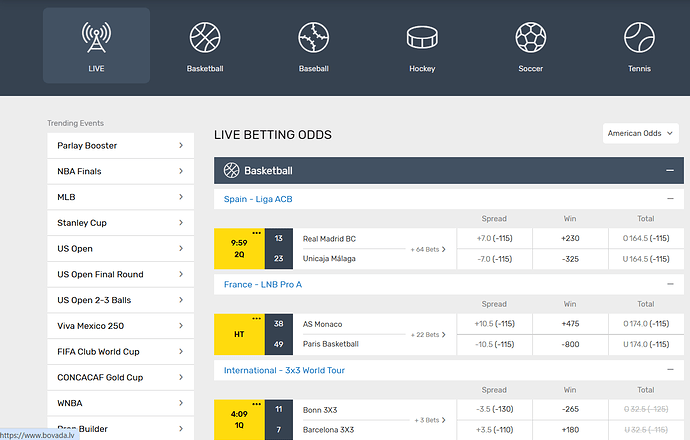Image resolution: width=690 pixels, height=440 pixels.
Task: Open the Hockey puck icon
Action: pos(422,38)
